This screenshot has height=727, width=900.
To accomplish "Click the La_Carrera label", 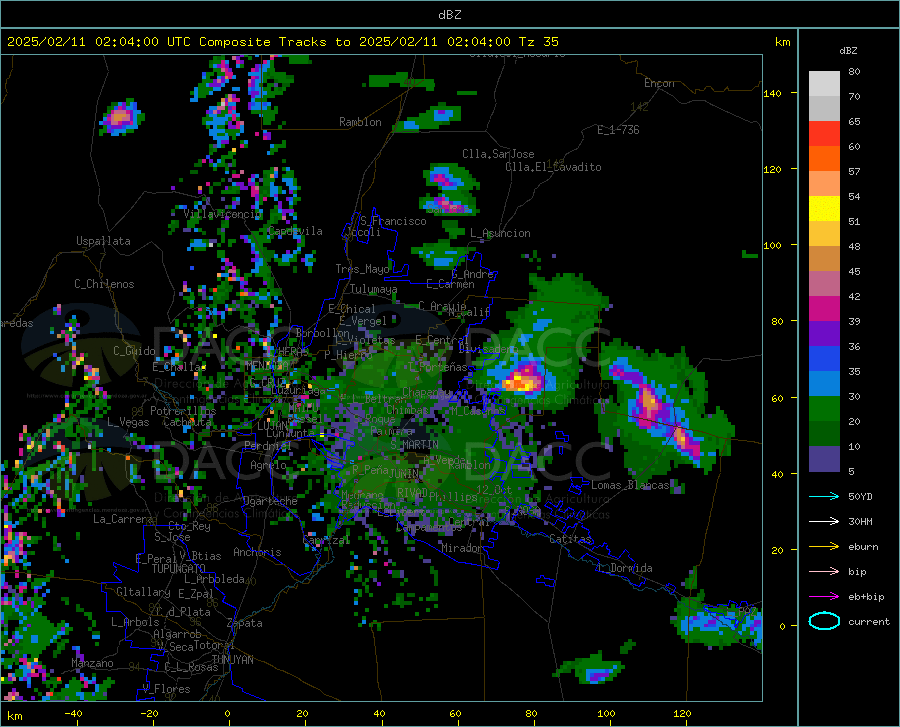I will (x=123, y=519).
